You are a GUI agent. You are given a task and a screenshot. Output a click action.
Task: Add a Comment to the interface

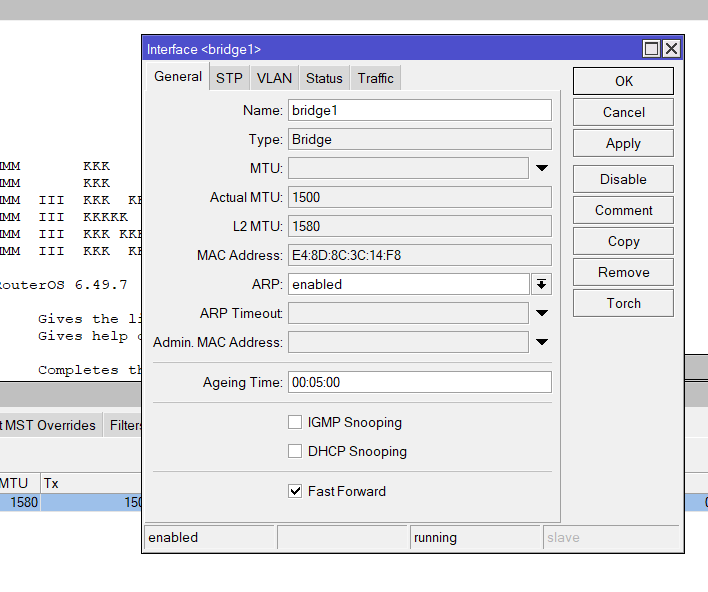tap(623, 210)
